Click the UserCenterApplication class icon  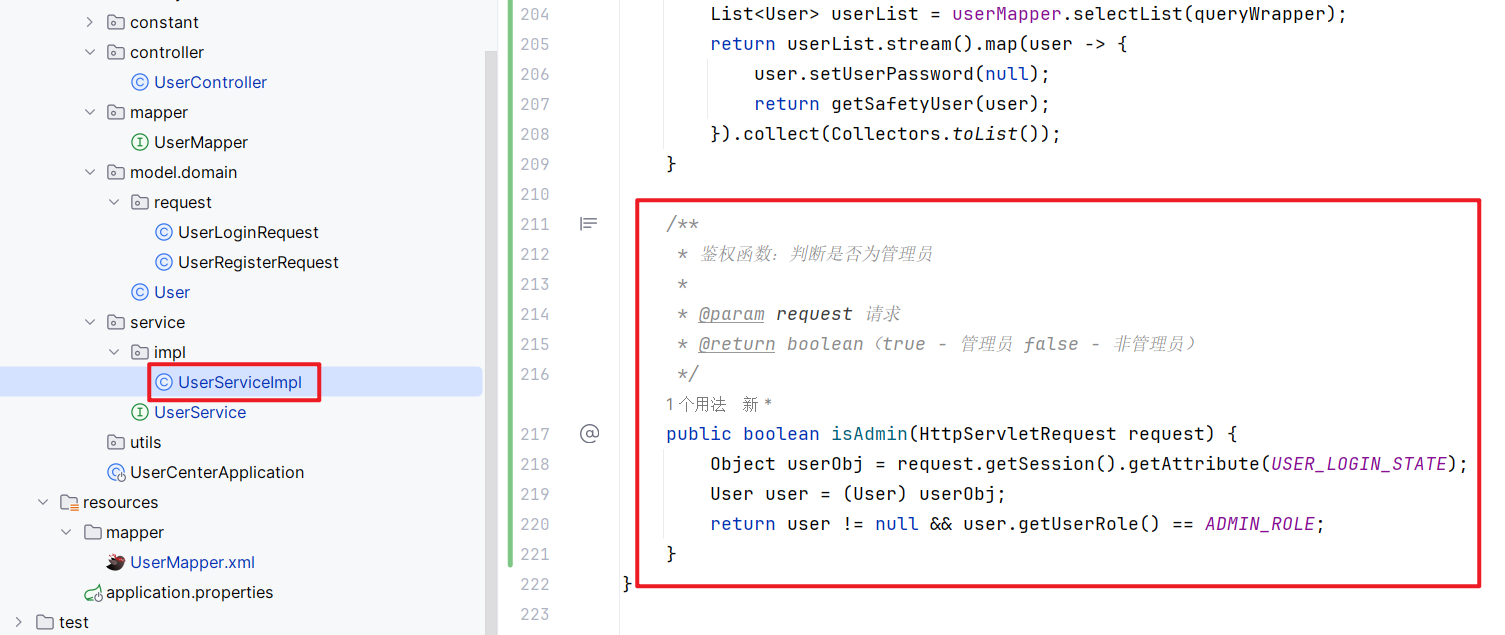116,472
